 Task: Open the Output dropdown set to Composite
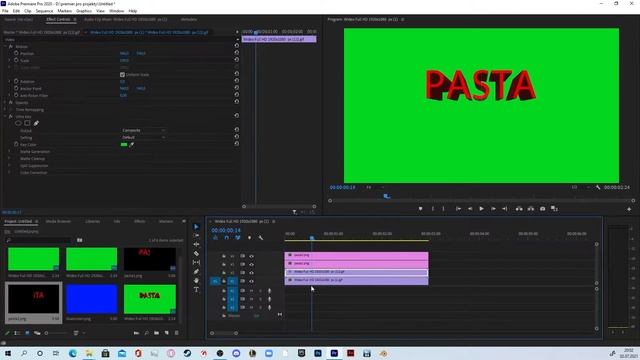tap(143, 130)
